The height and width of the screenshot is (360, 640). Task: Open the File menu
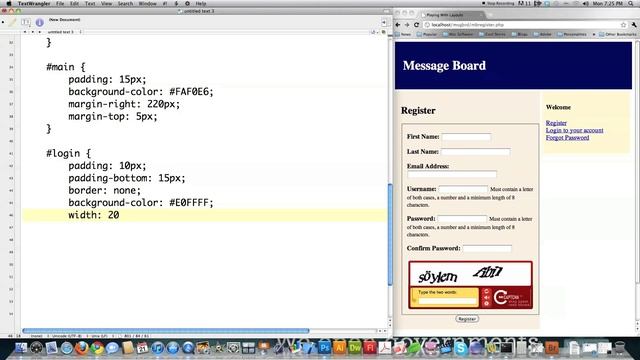click(60, 4)
